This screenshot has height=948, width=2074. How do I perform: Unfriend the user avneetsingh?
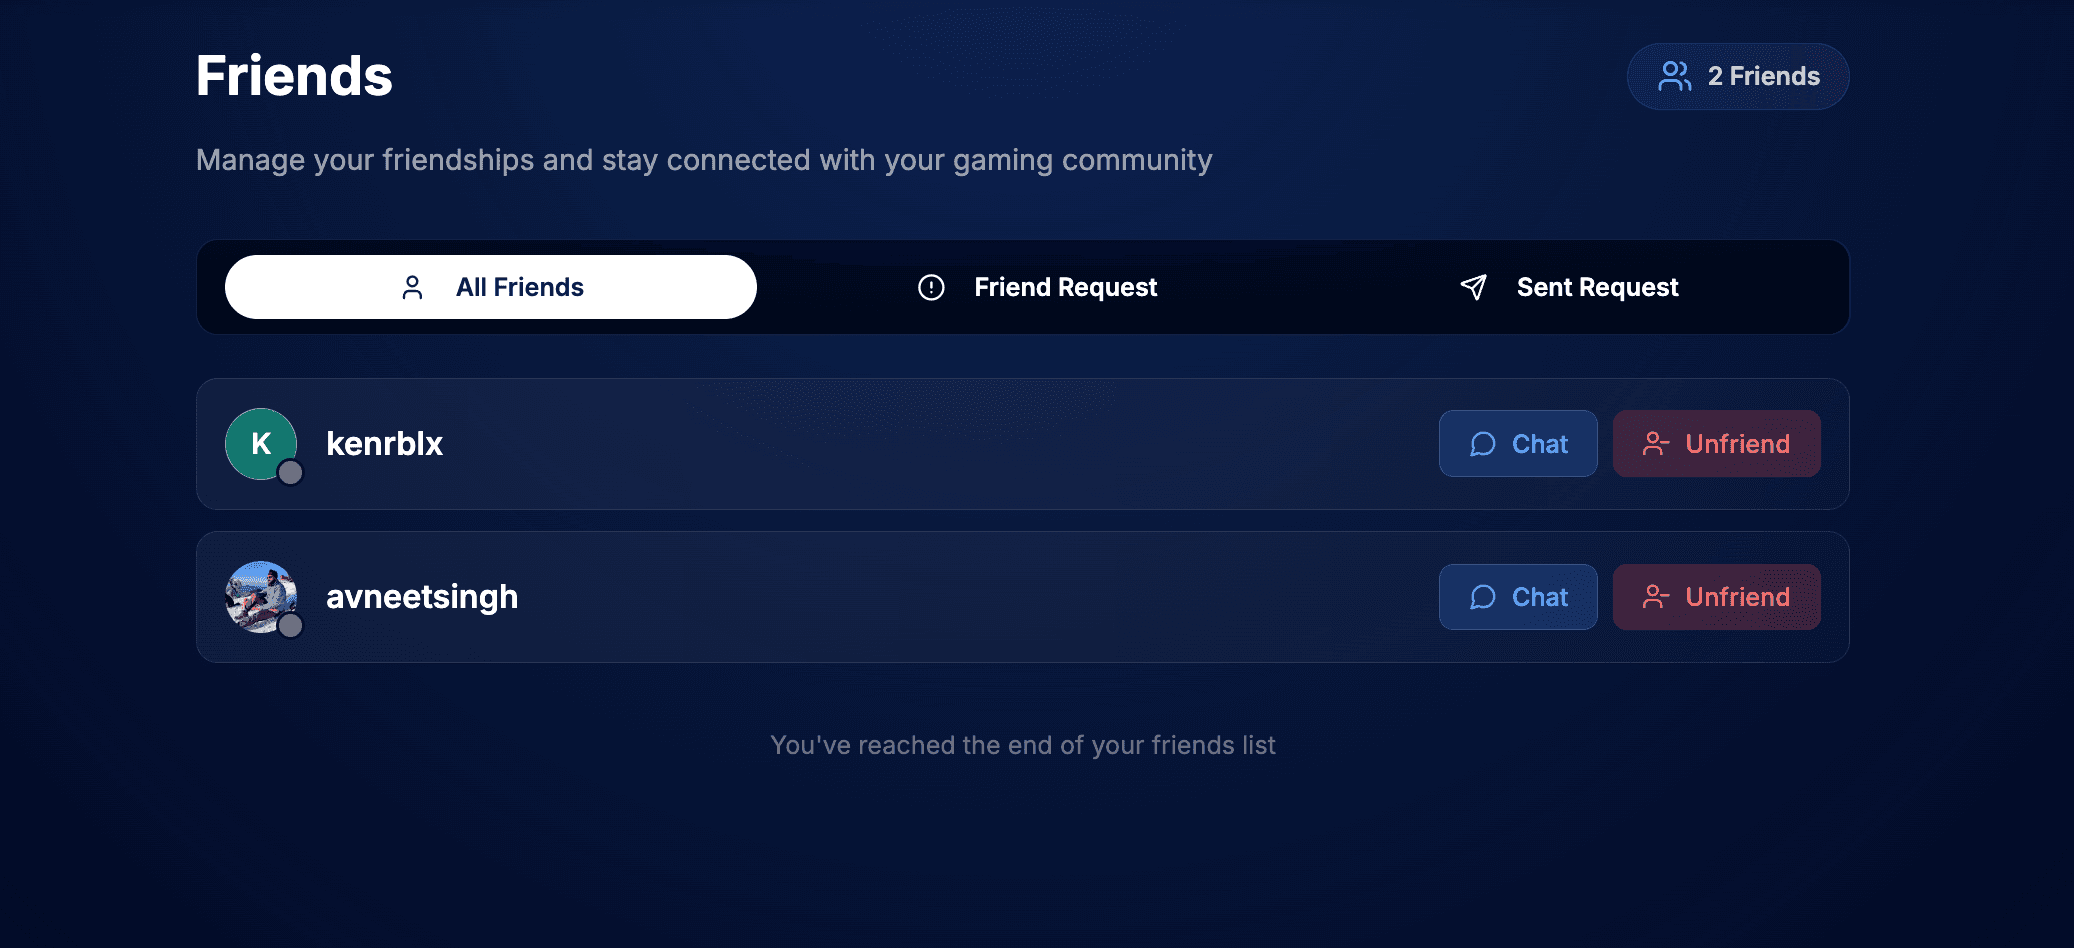click(x=1716, y=597)
